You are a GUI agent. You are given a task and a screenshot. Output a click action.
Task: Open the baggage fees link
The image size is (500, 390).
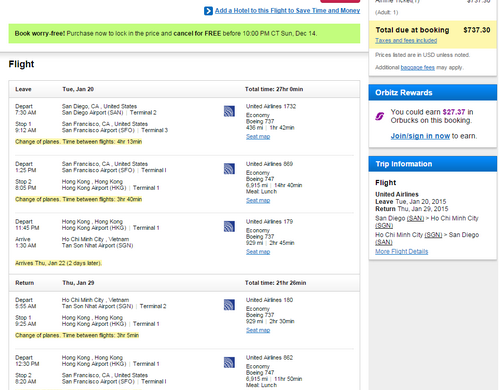click(x=418, y=68)
